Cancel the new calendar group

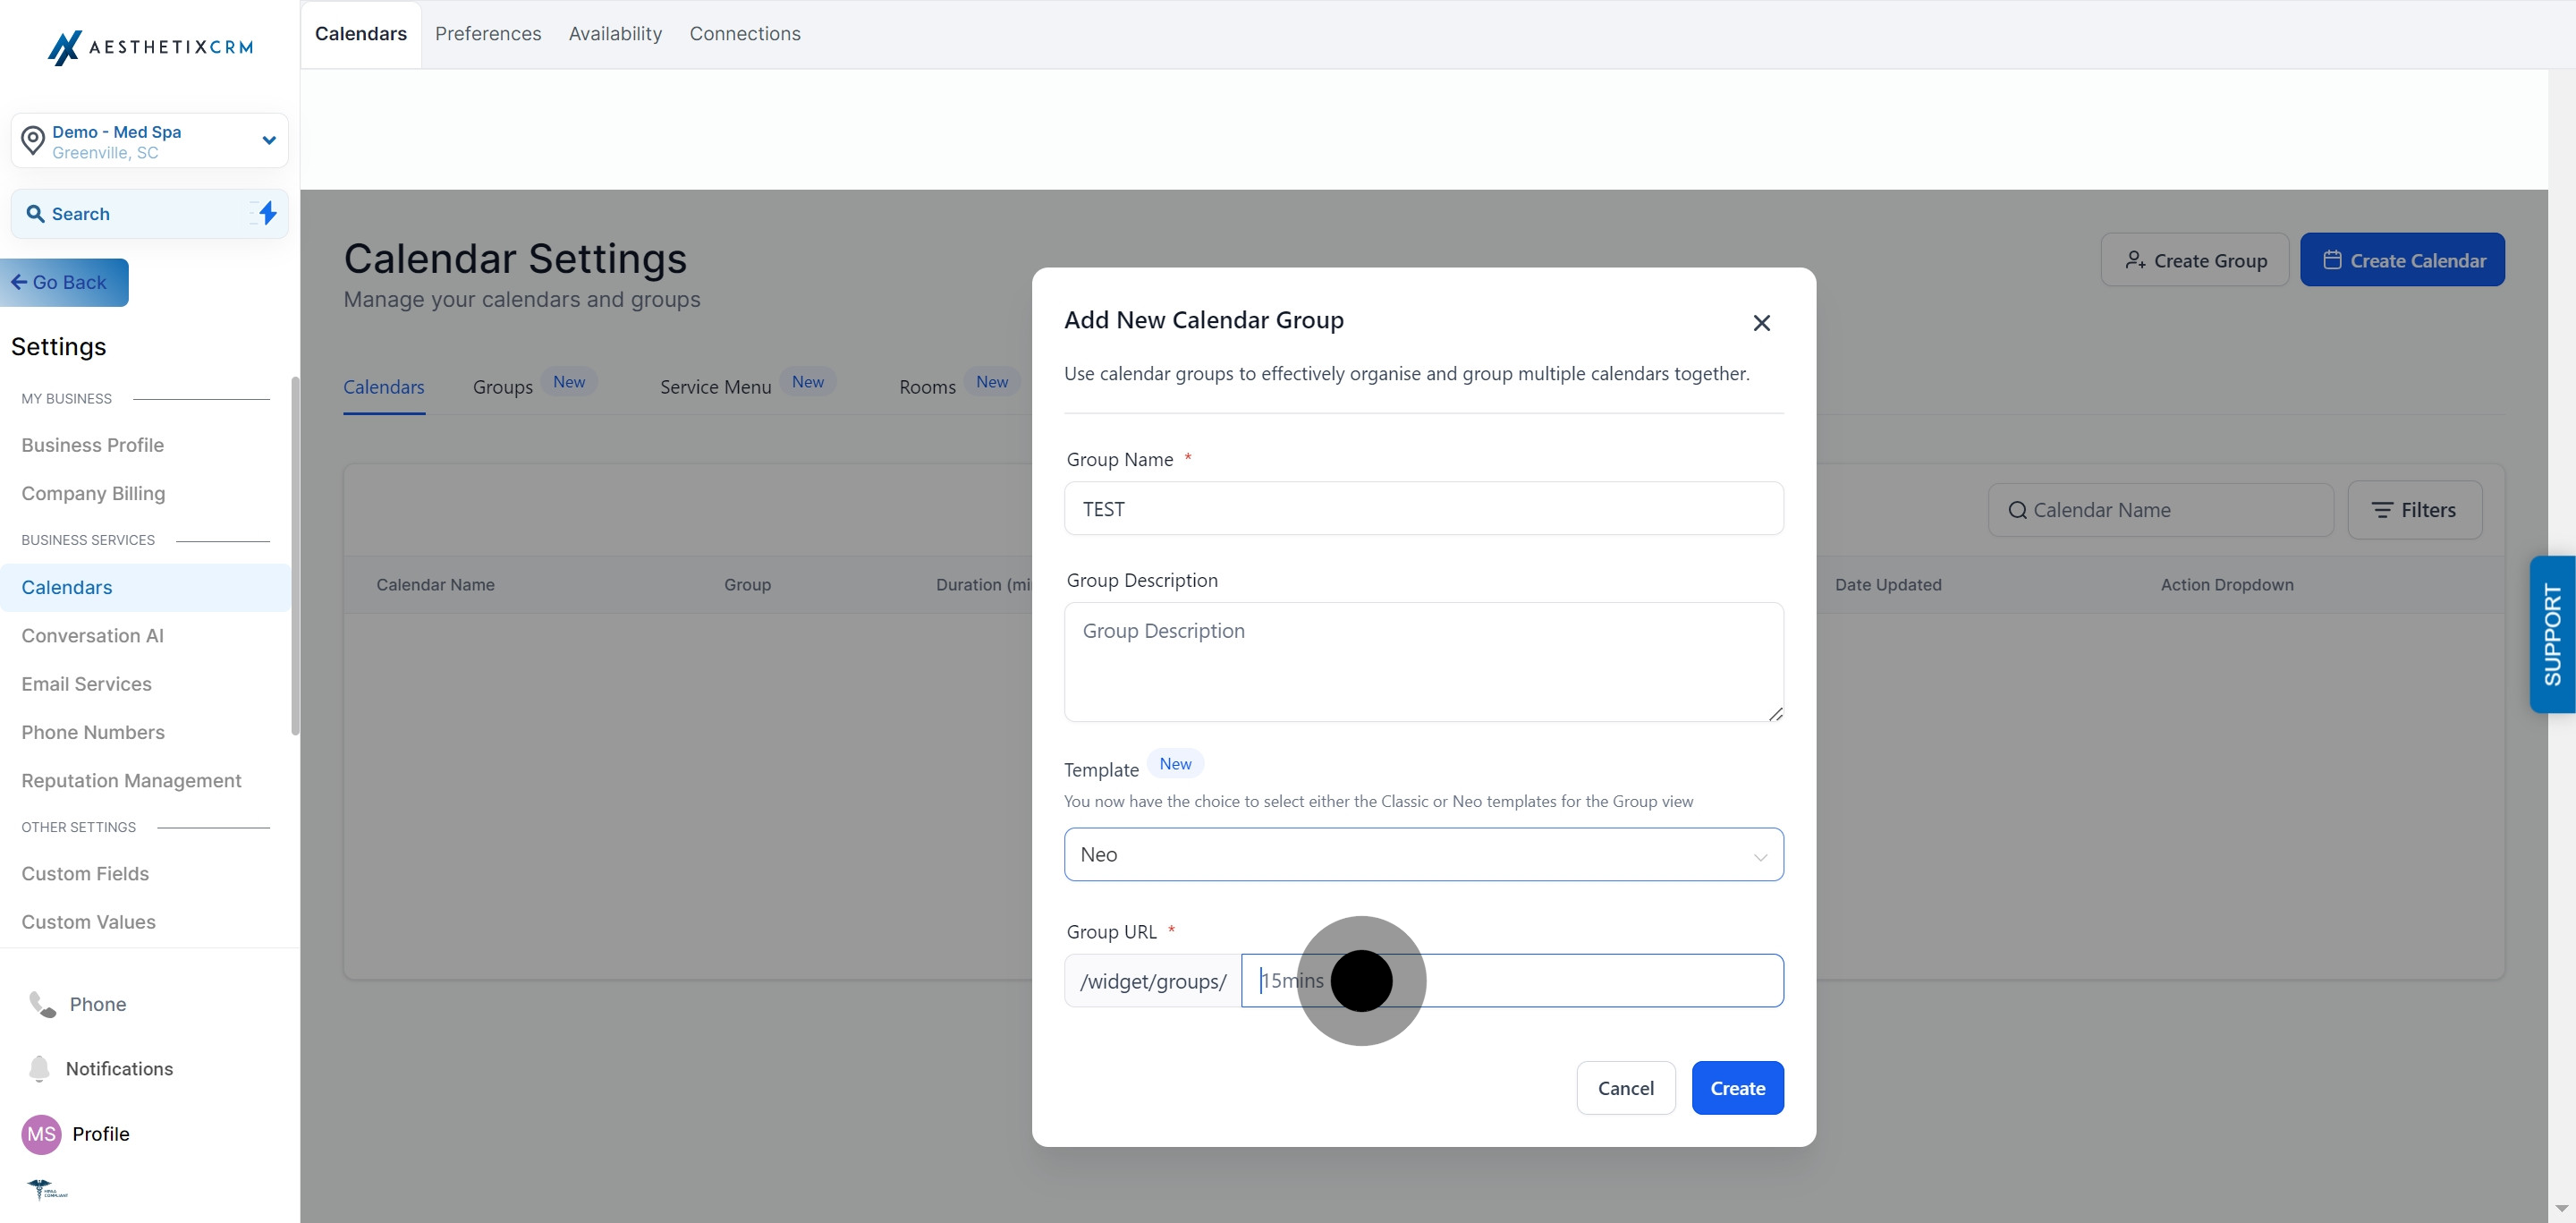click(1625, 1088)
